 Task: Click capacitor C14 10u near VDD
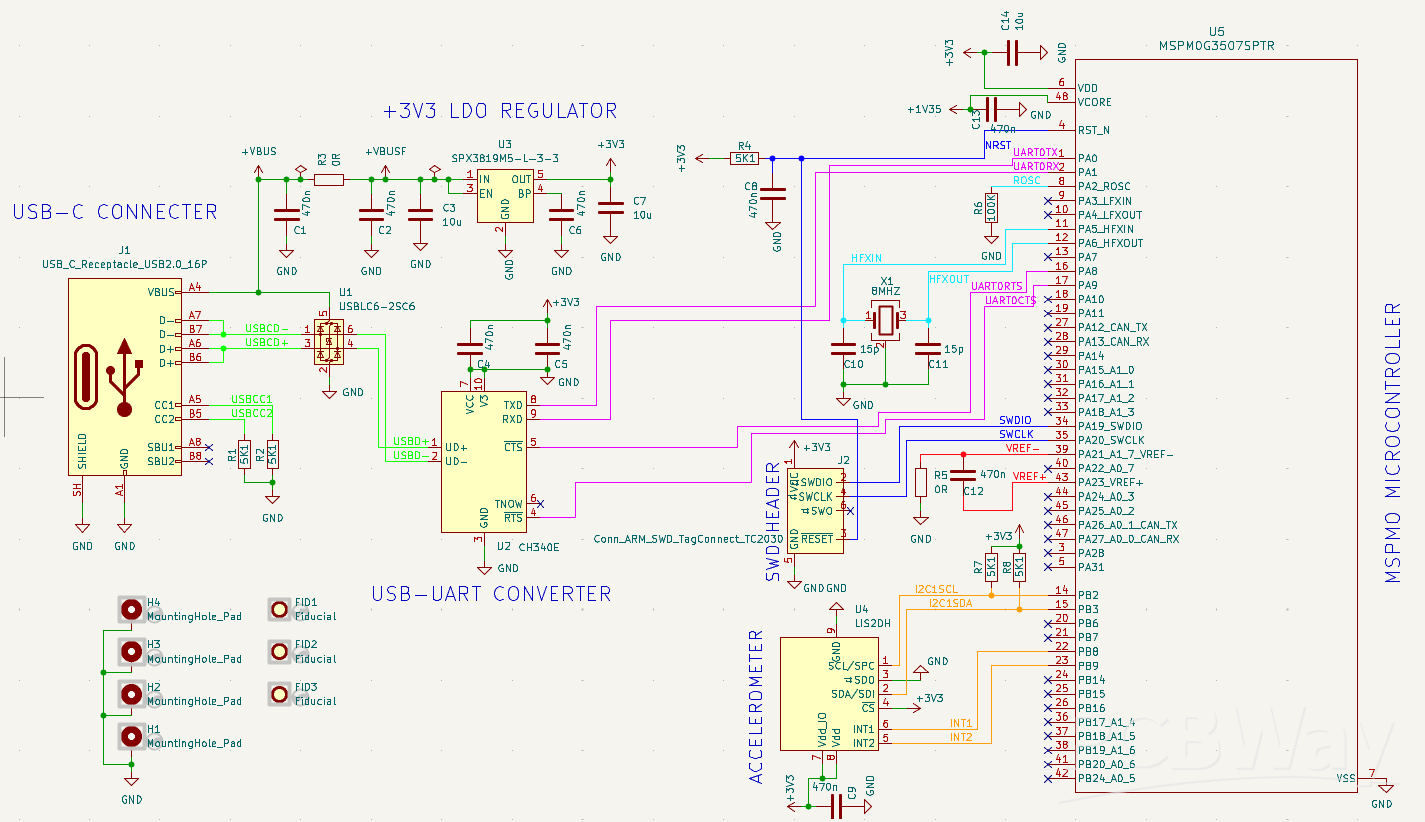[x=1012, y=52]
